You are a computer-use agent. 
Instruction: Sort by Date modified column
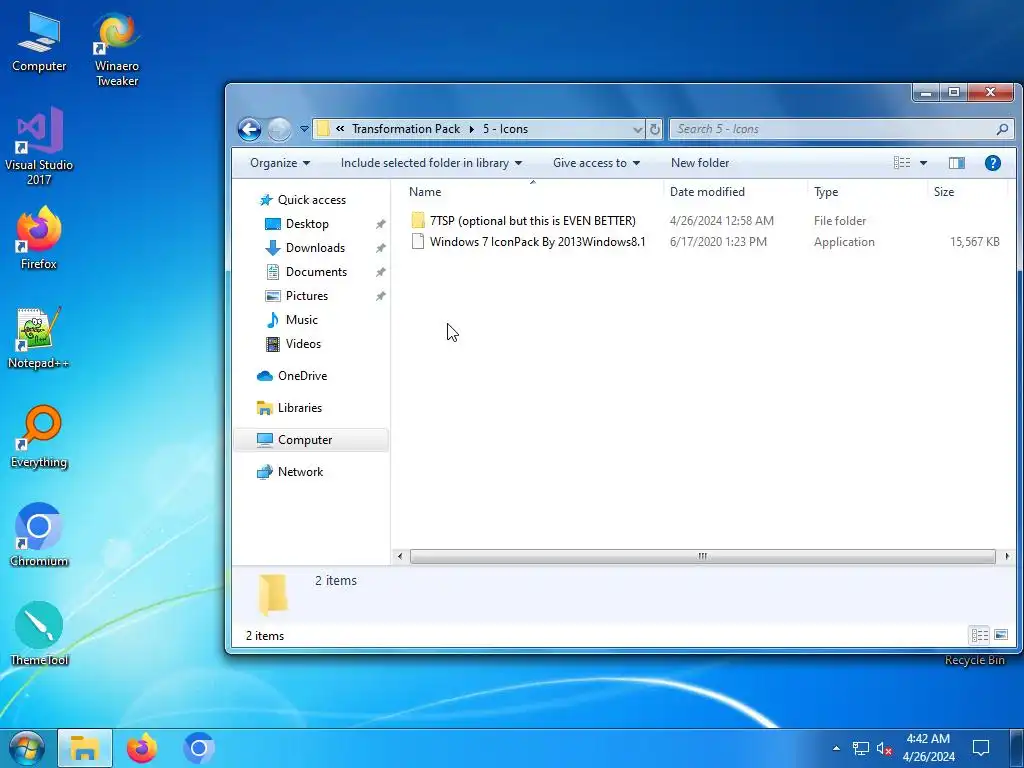pos(736,191)
